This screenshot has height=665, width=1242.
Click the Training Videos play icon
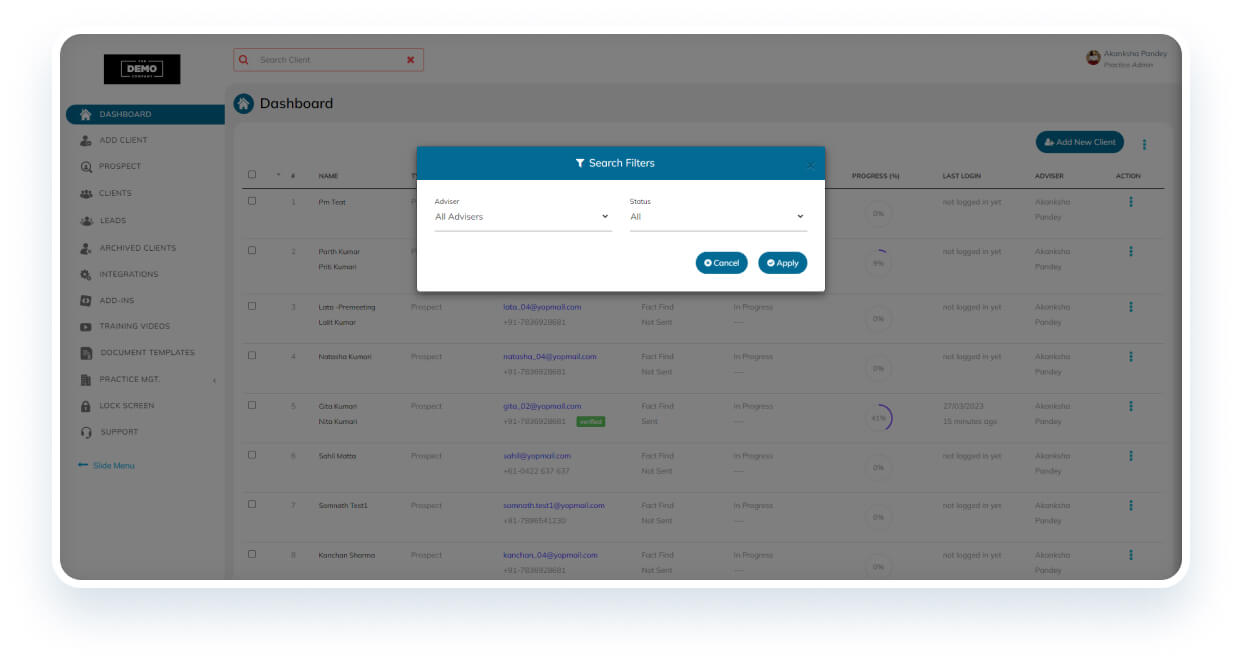(x=86, y=327)
